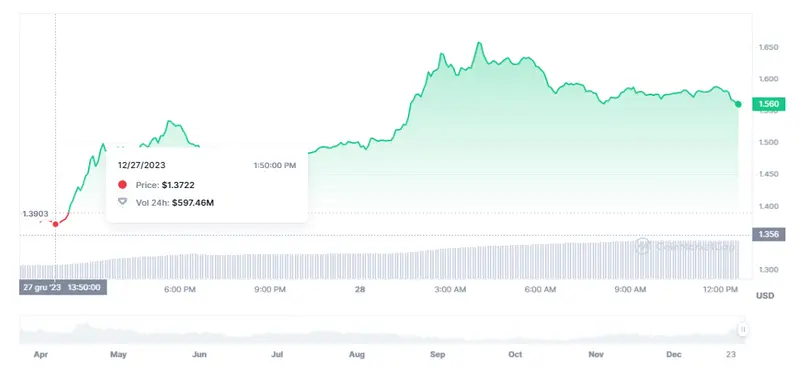Click the 12/27/2023 date in tooltip
Image resolution: width=800 pixels, height=380 pixels.
coord(141,165)
